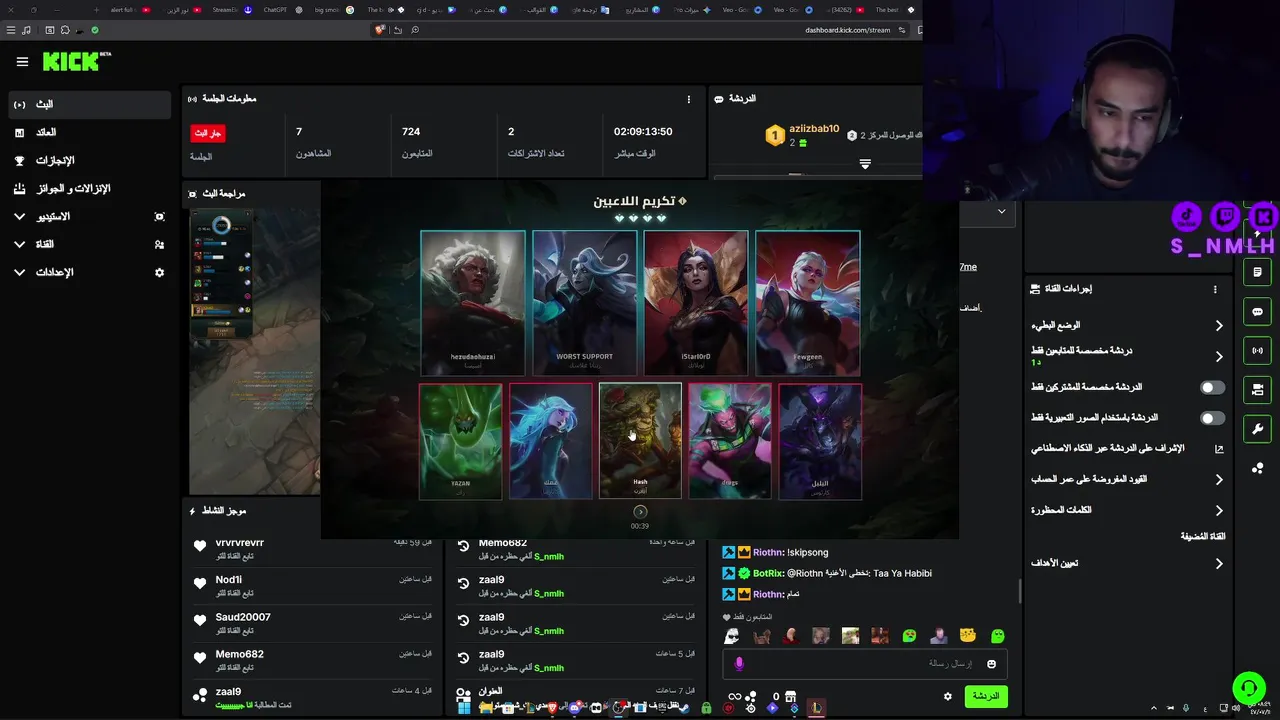Image resolution: width=1280 pixels, height=720 pixels.
Task: Open aziizbab10 leaderboard entry
Action: pos(802,135)
